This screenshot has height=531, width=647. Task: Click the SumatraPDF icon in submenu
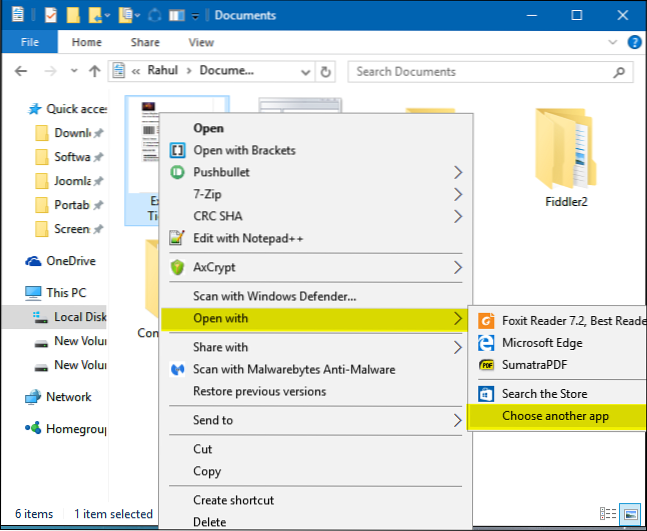coord(486,365)
